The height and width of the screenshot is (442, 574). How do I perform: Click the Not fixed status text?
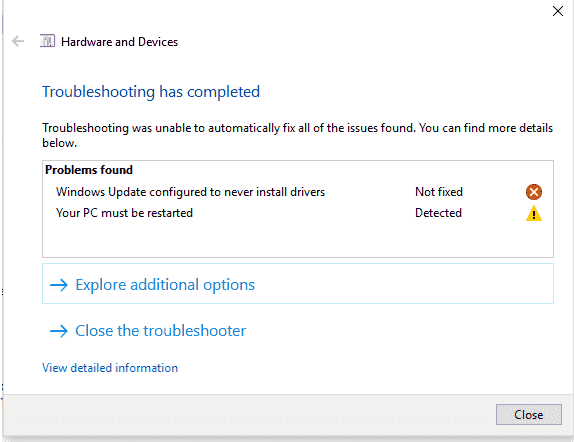coord(439,192)
